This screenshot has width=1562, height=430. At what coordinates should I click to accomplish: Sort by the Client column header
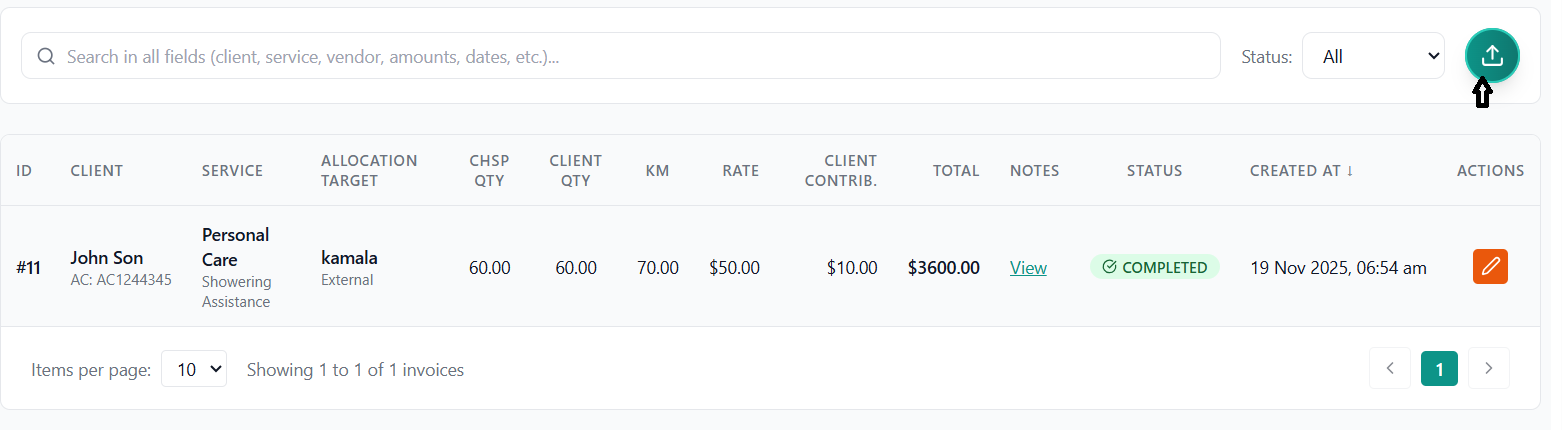click(x=96, y=171)
